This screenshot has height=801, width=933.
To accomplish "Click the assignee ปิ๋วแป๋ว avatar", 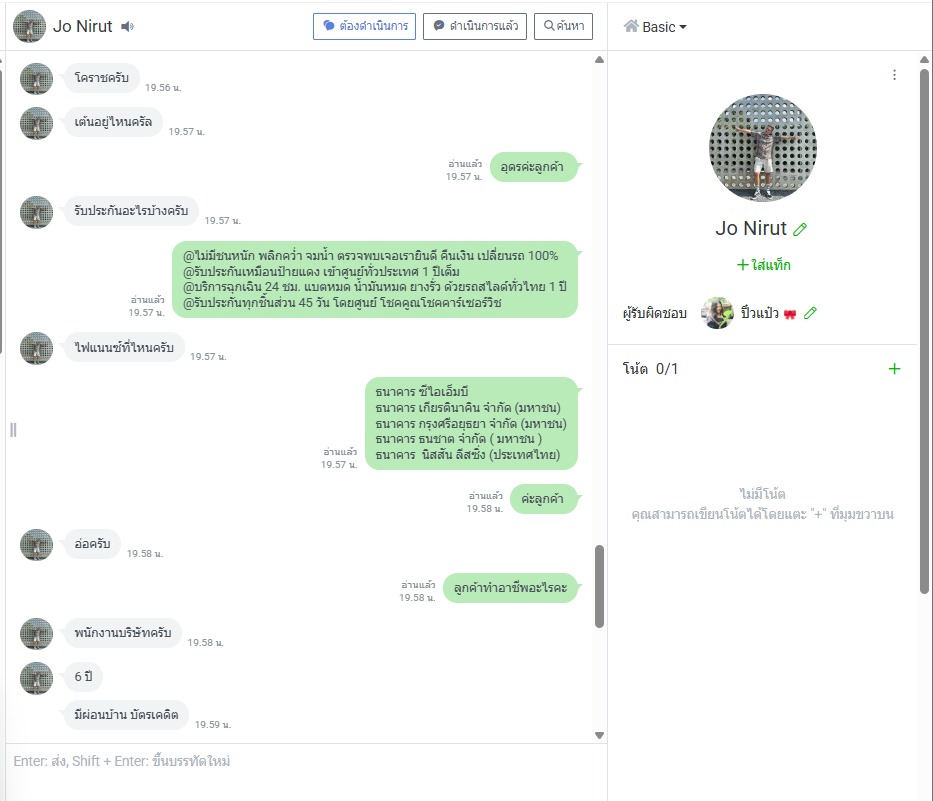I will click(717, 313).
